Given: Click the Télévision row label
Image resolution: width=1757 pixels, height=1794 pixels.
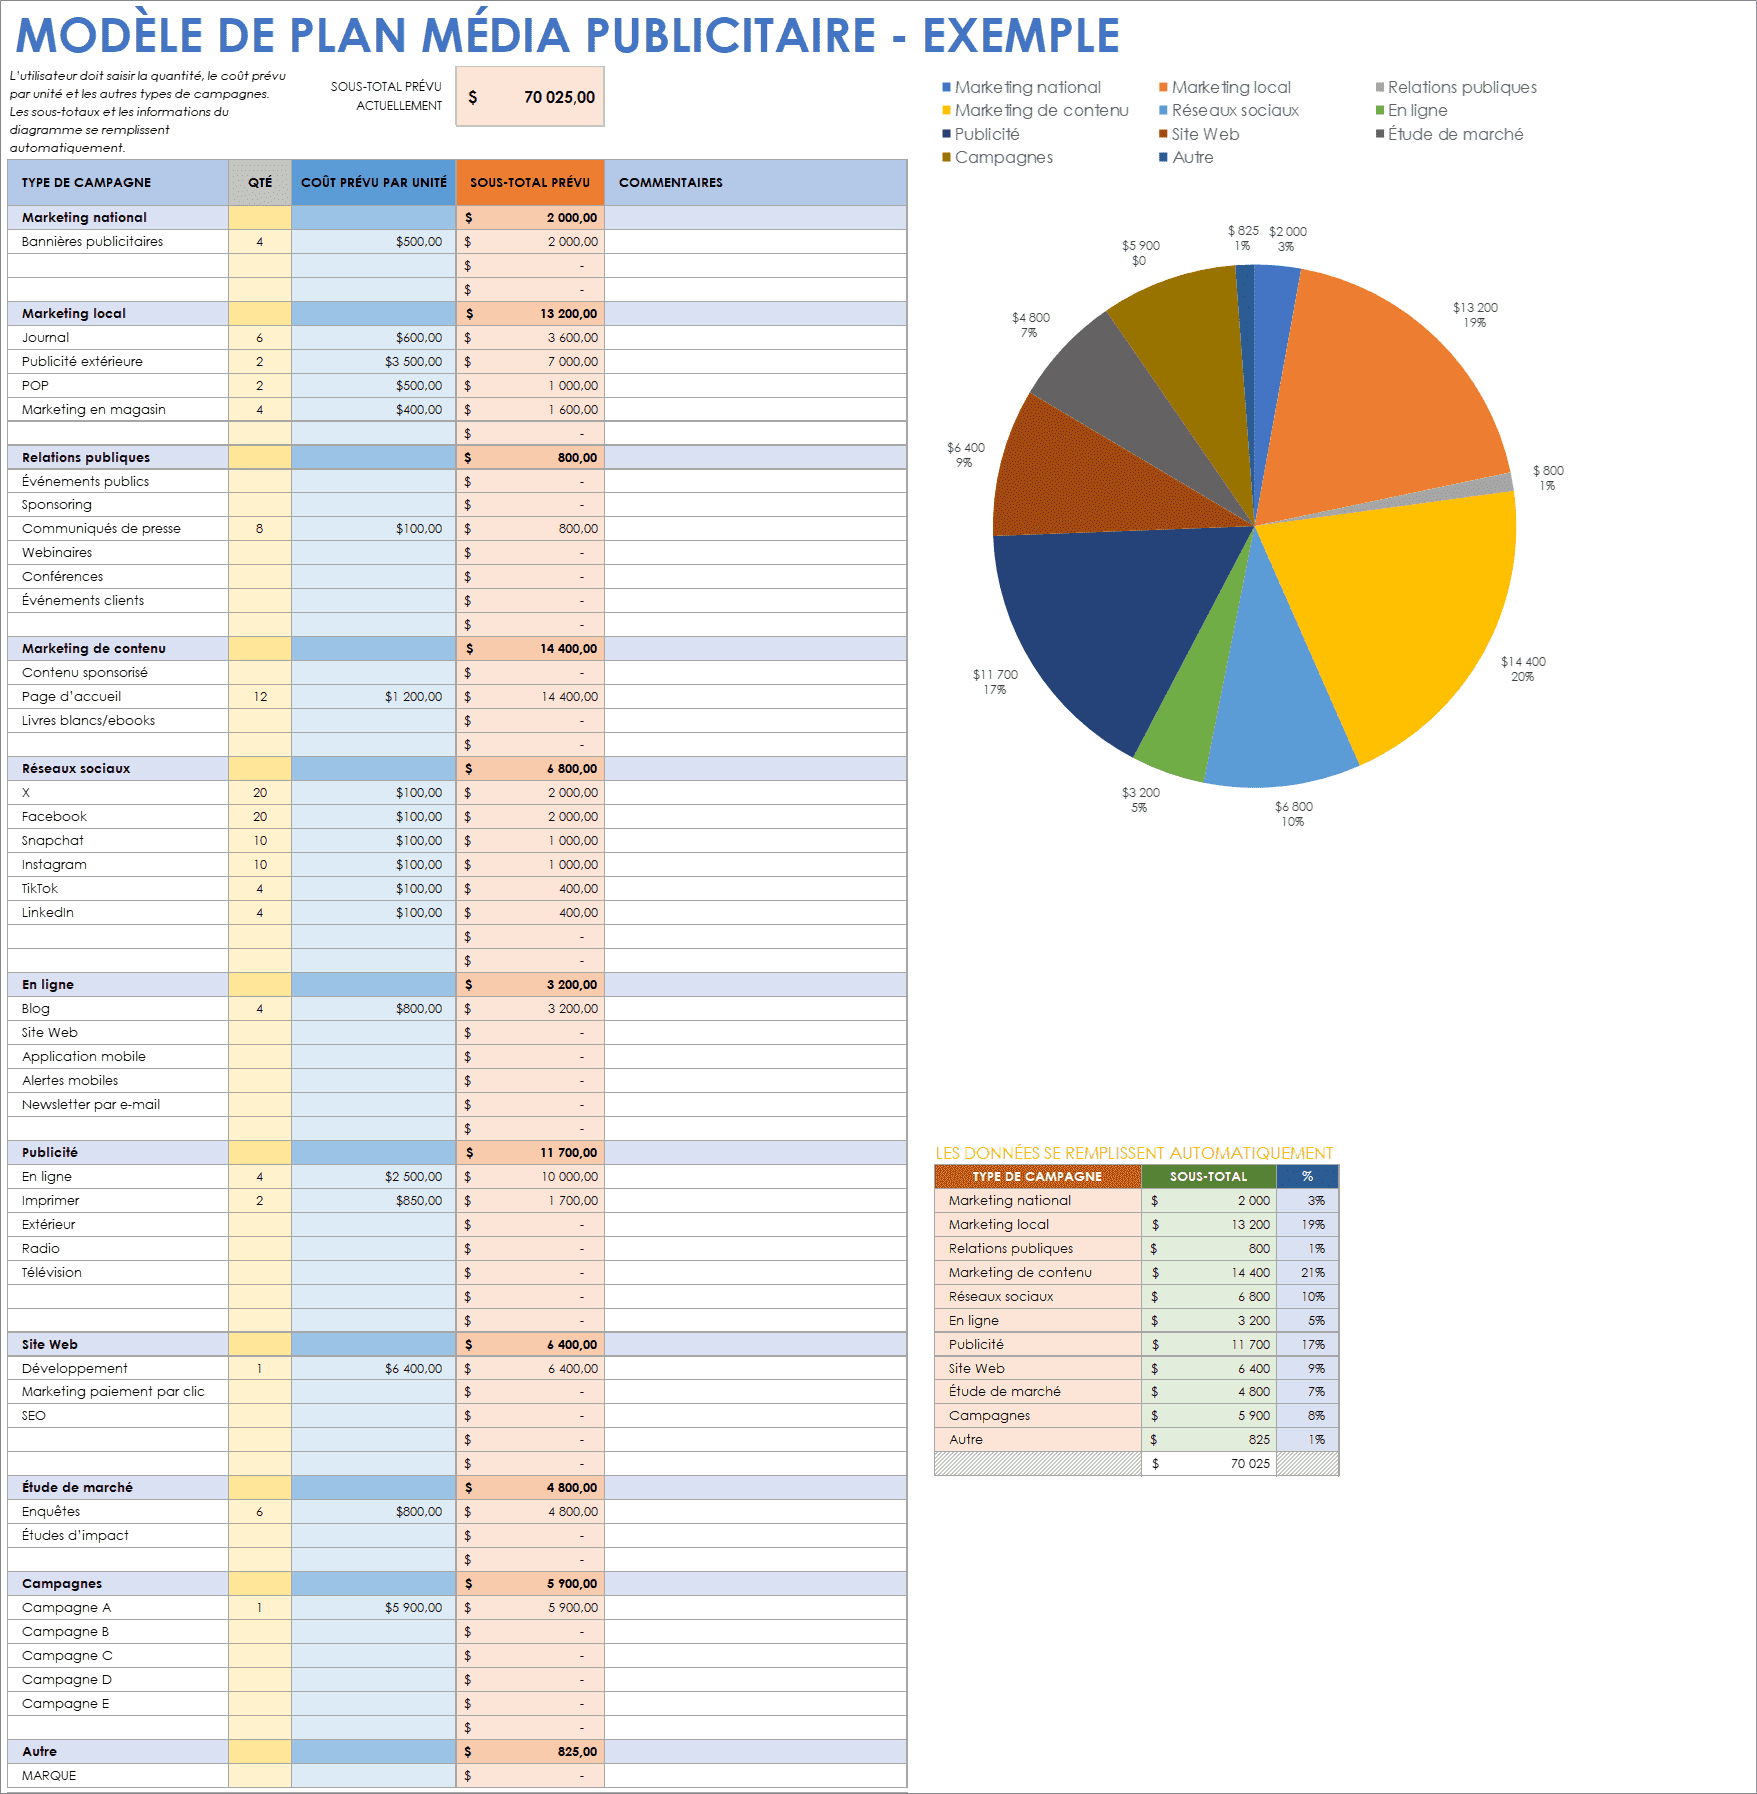Looking at the screenshot, I should tap(118, 1273).
